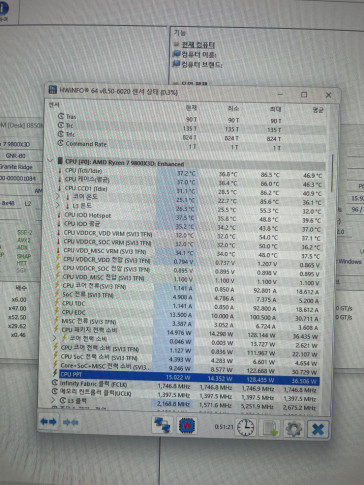Image resolution: width=364 pixels, height=485 pixels.
Task: Select the CPU VDDCR_VDD VRM (SVI3 TFN) row
Action: coord(189,235)
